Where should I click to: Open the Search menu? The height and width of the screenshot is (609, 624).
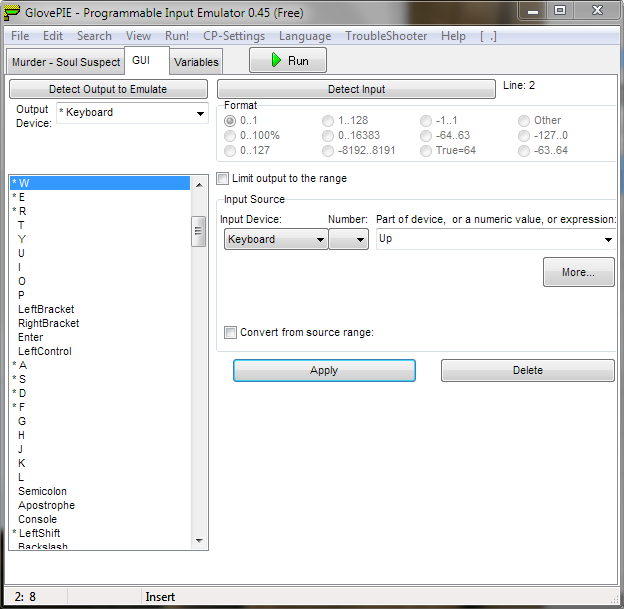point(94,36)
